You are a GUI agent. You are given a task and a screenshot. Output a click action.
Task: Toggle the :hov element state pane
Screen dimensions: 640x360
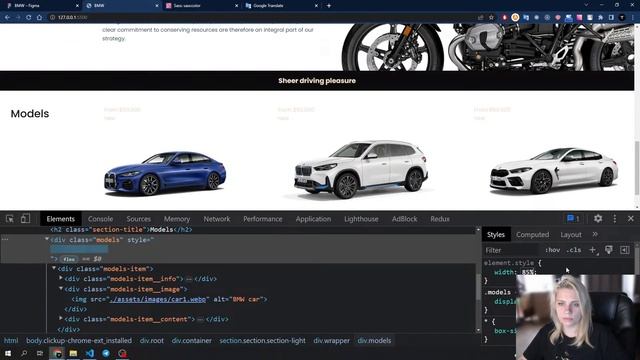coord(552,250)
